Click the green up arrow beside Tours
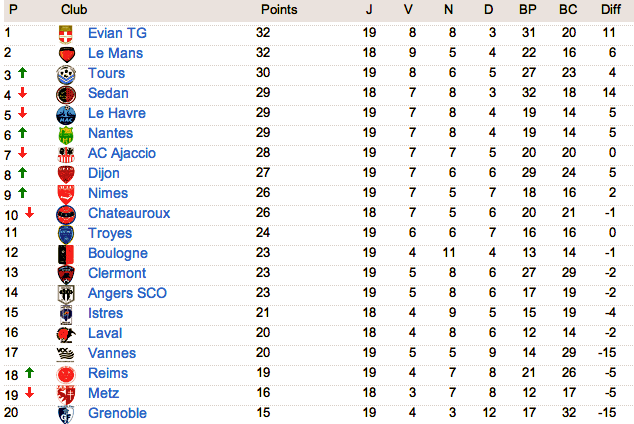Image resolution: width=634 pixels, height=424 pixels. [23, 73]
